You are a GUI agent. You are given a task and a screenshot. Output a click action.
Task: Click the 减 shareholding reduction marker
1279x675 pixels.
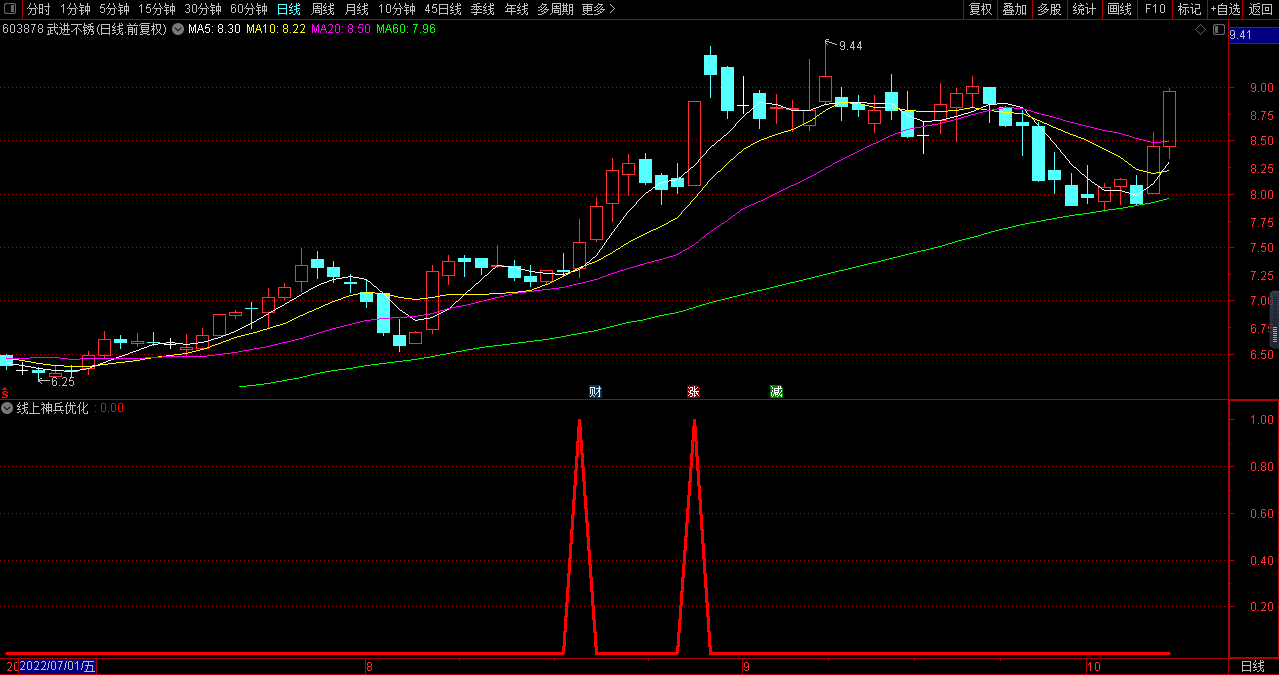776,392
